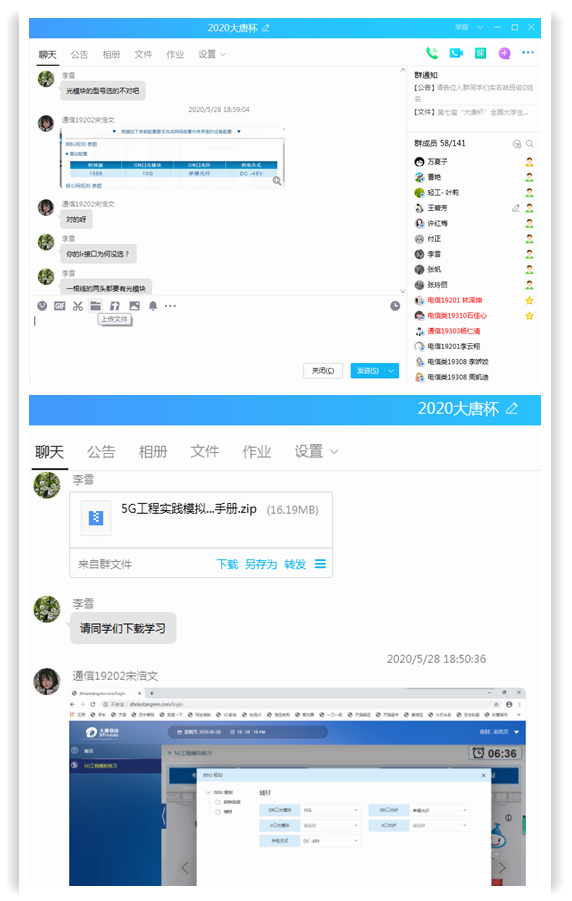Open the emoji picker in chat toolbar
This screenshot has height=901, width=572.
[42, 306]
